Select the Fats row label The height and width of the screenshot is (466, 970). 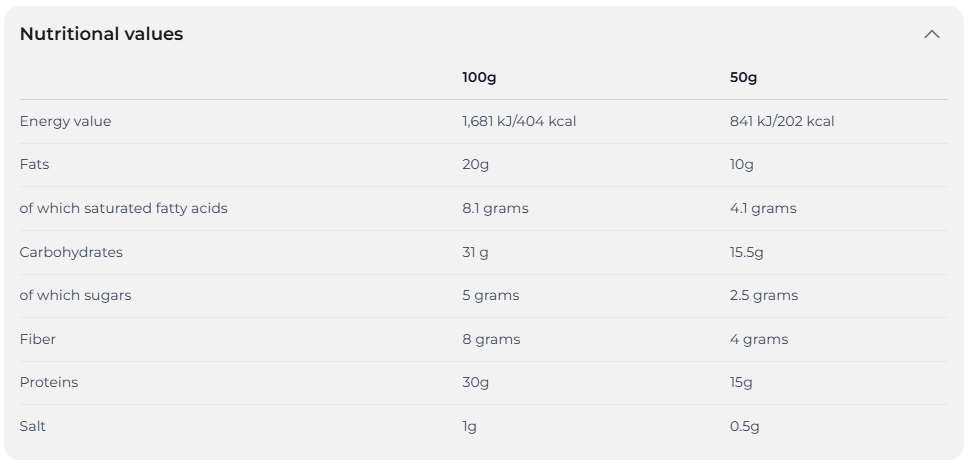coord(34,164)
